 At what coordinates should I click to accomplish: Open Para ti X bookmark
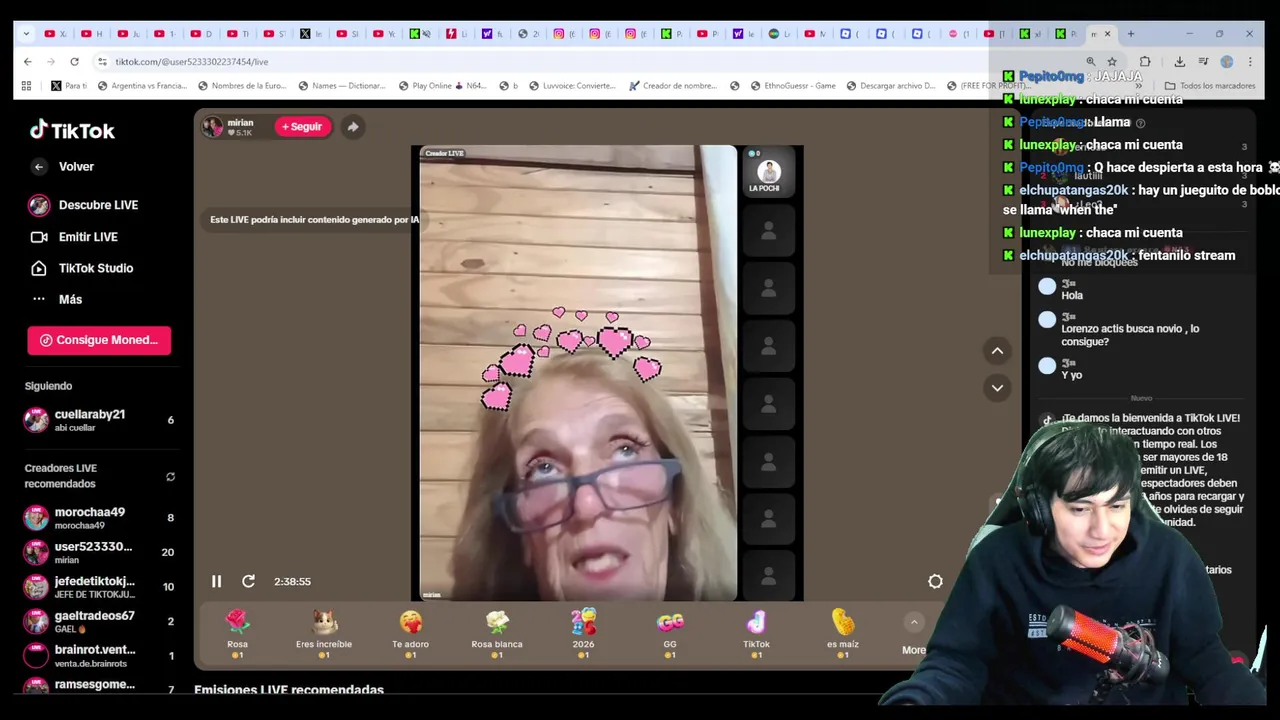pos(69,86)
